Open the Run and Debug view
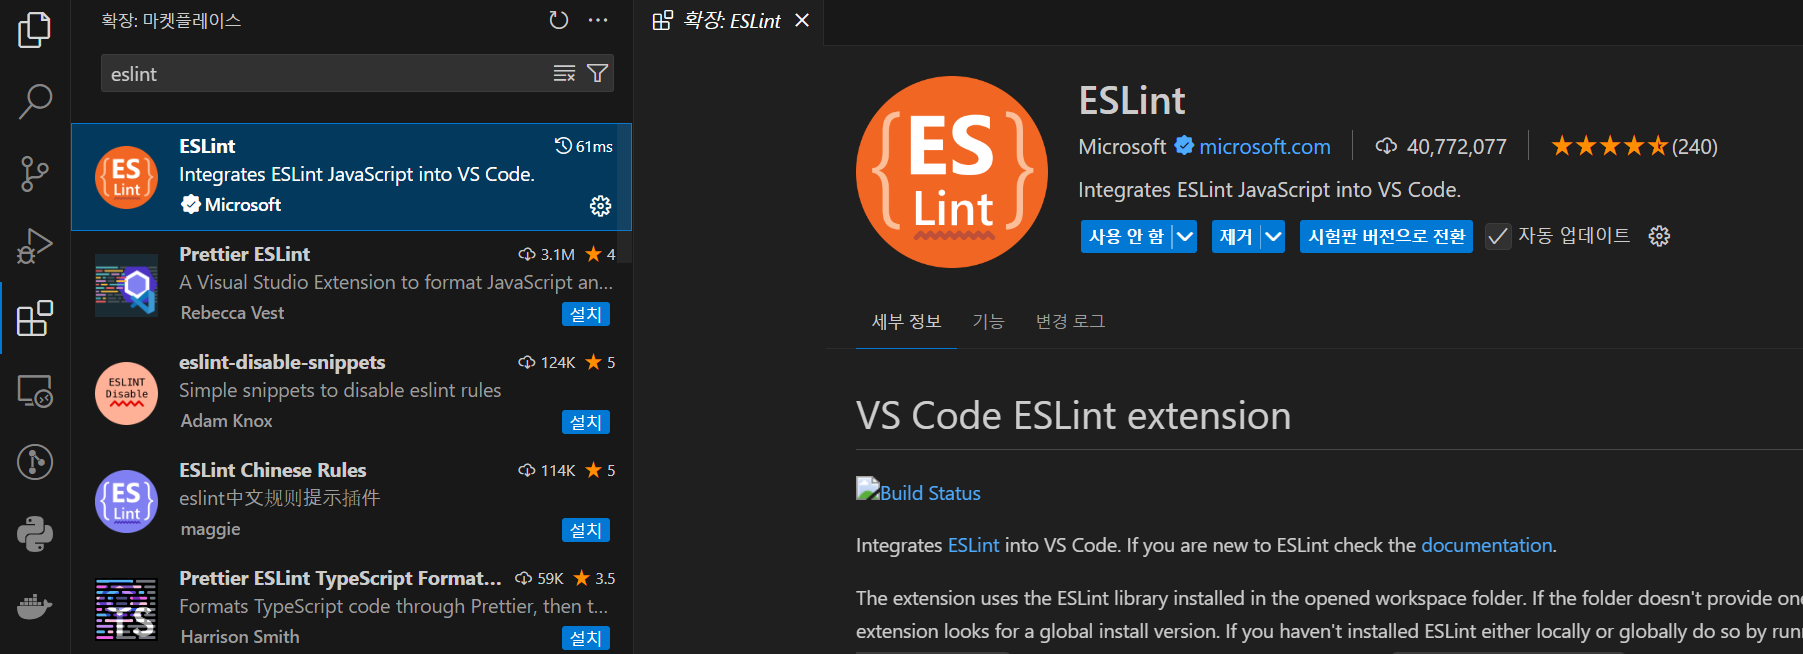Image resolution: width=1803 pixels, height=654 pixels. 35,246
